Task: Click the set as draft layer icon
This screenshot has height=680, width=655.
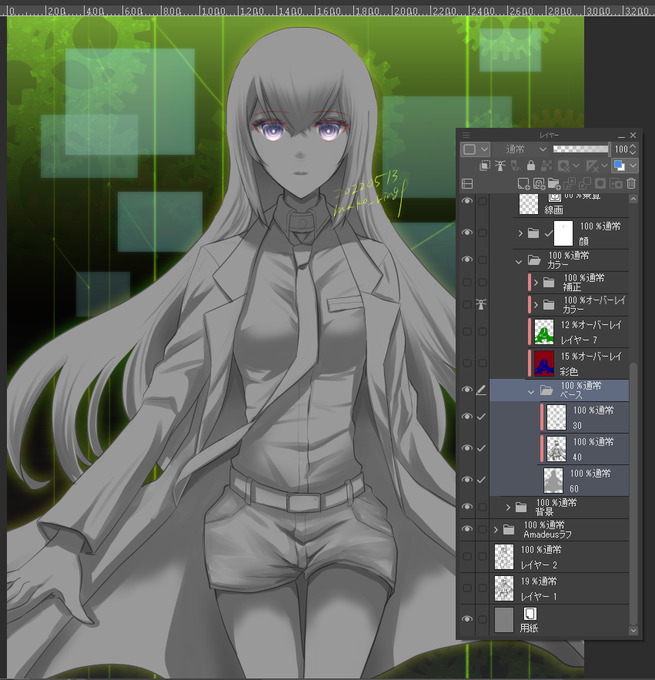Action: point(515,165)
